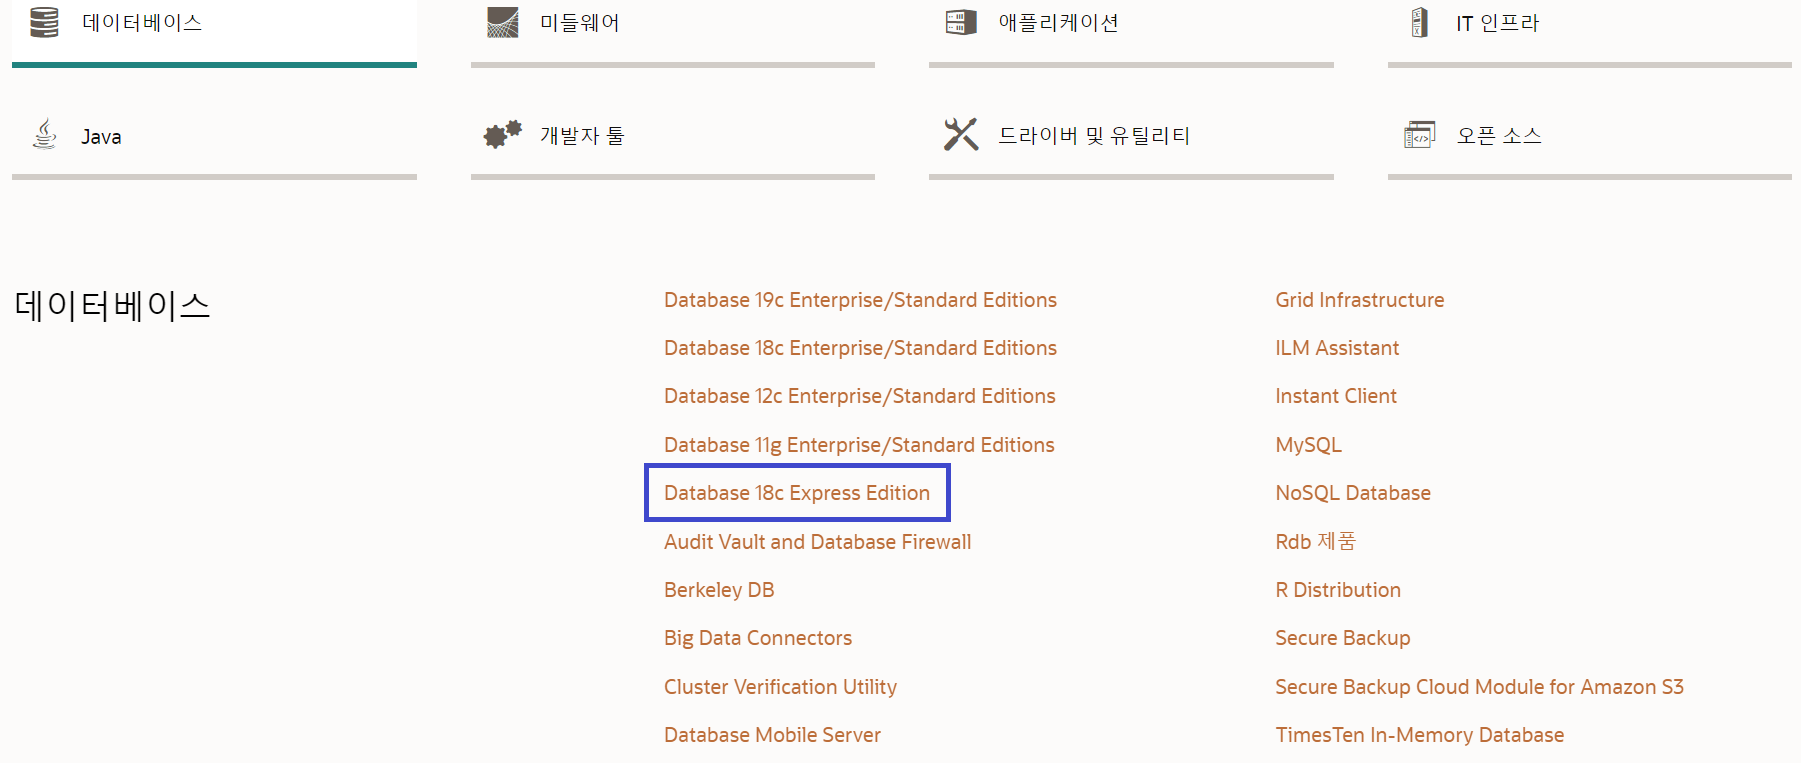The height and width of the screenshot is (763, 1801).
Task: Go to ILM Assistant link
Action: 1337,348
